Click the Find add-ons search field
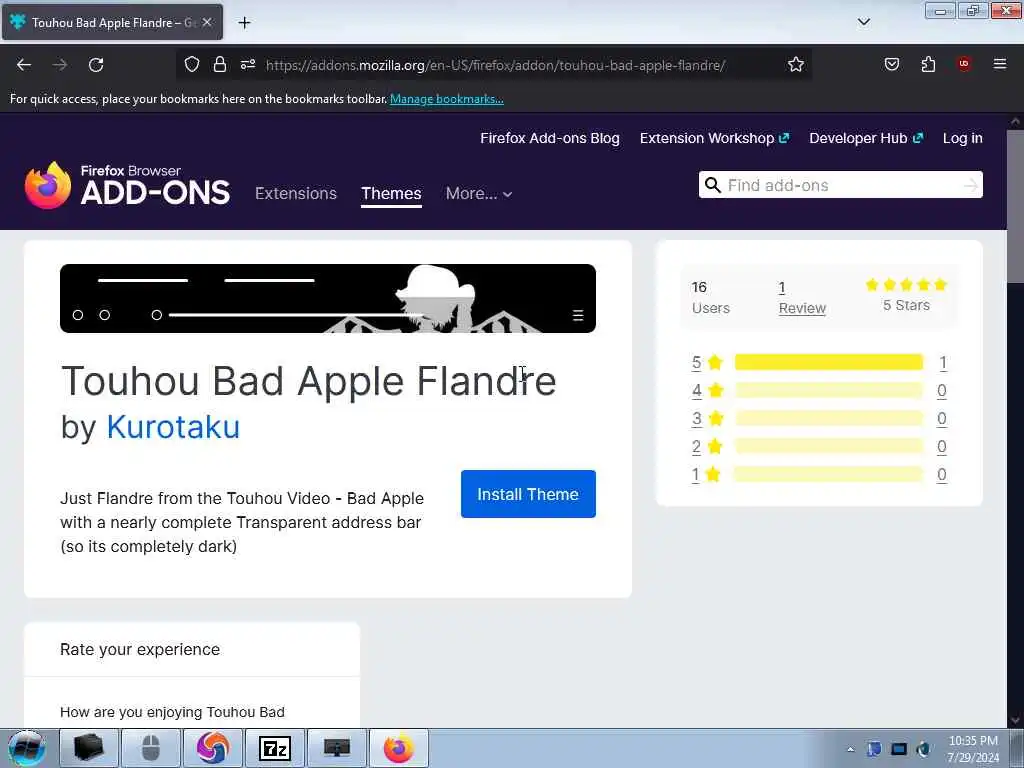Image resolution: width=1024 pixels, height=768 pixels. [x=841, y=185]
